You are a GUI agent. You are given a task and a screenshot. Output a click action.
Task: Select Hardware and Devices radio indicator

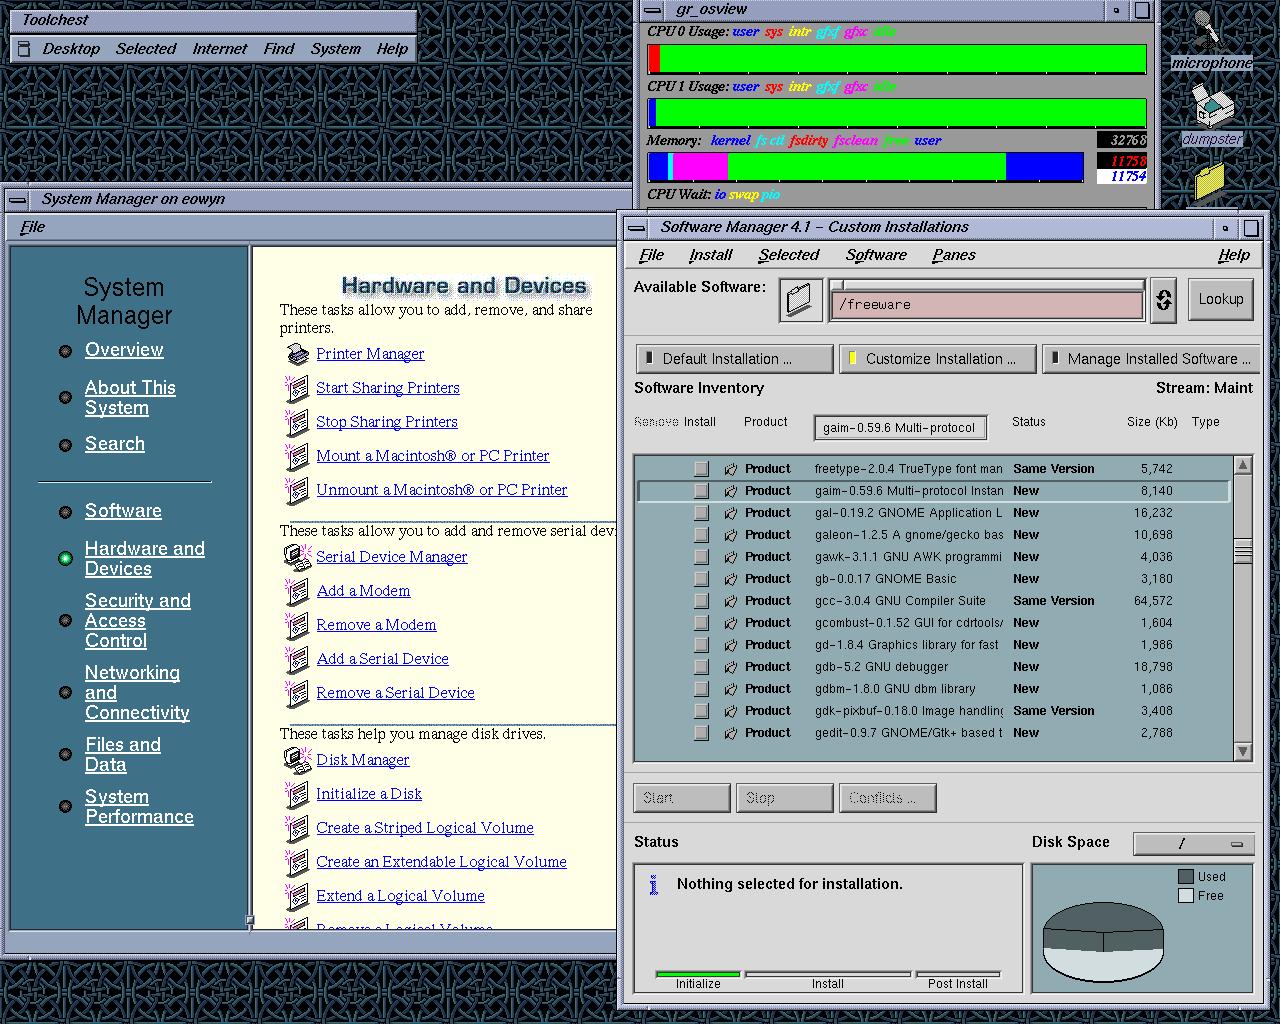coord(66,558)
